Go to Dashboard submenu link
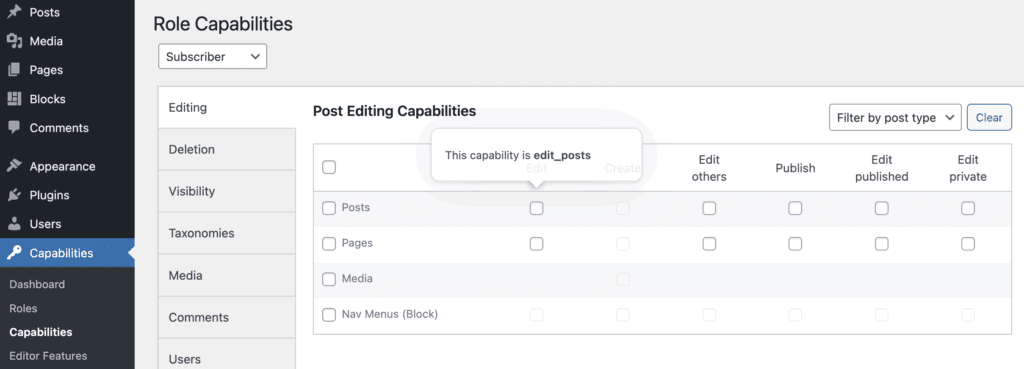Viewport: 1024px width, 369px height. coord(37,284)
